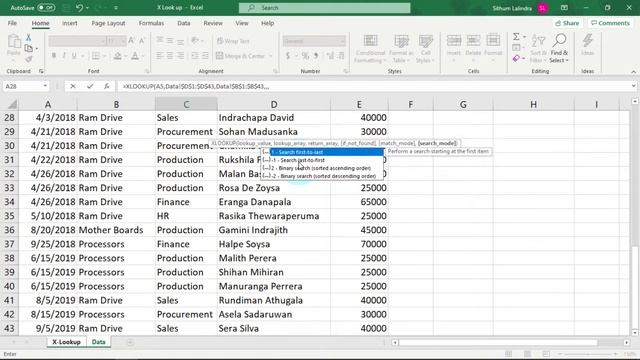The image size is (640, 360).
Task: Open the View tab
Action: (x=242, y=23)
